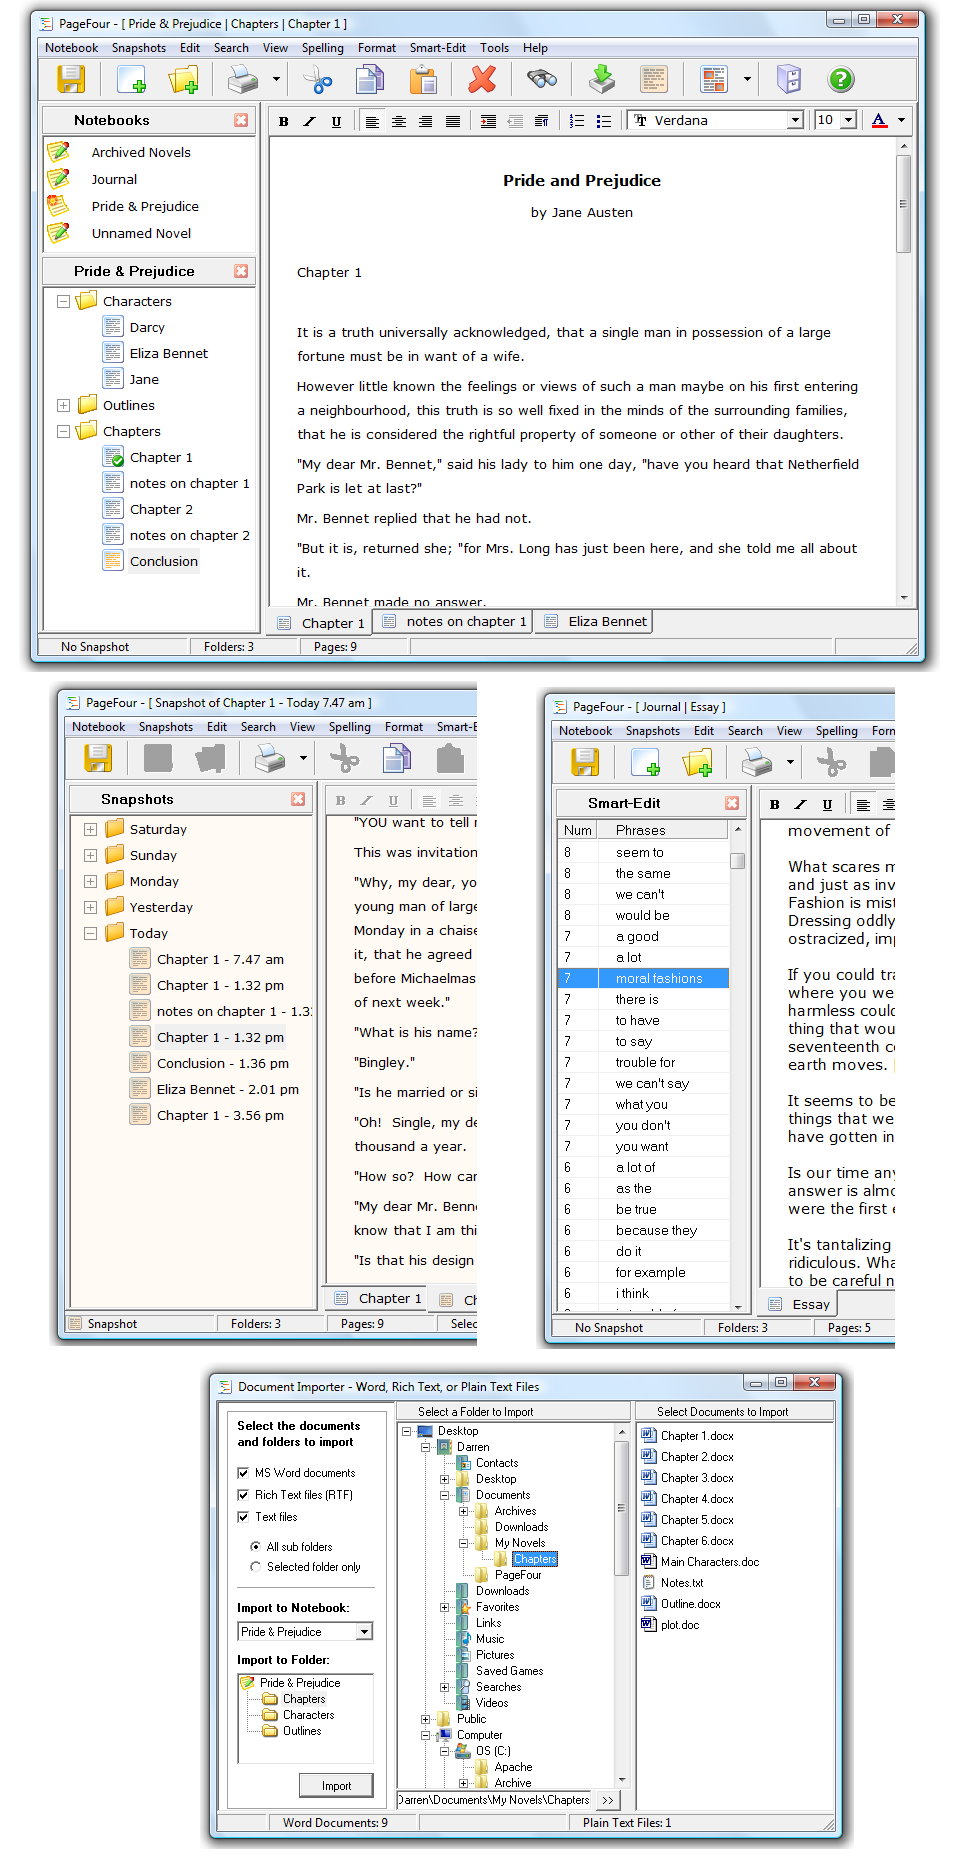Open snapshot Chapter 1 - 7.47 am

click(x=220, y=959)
